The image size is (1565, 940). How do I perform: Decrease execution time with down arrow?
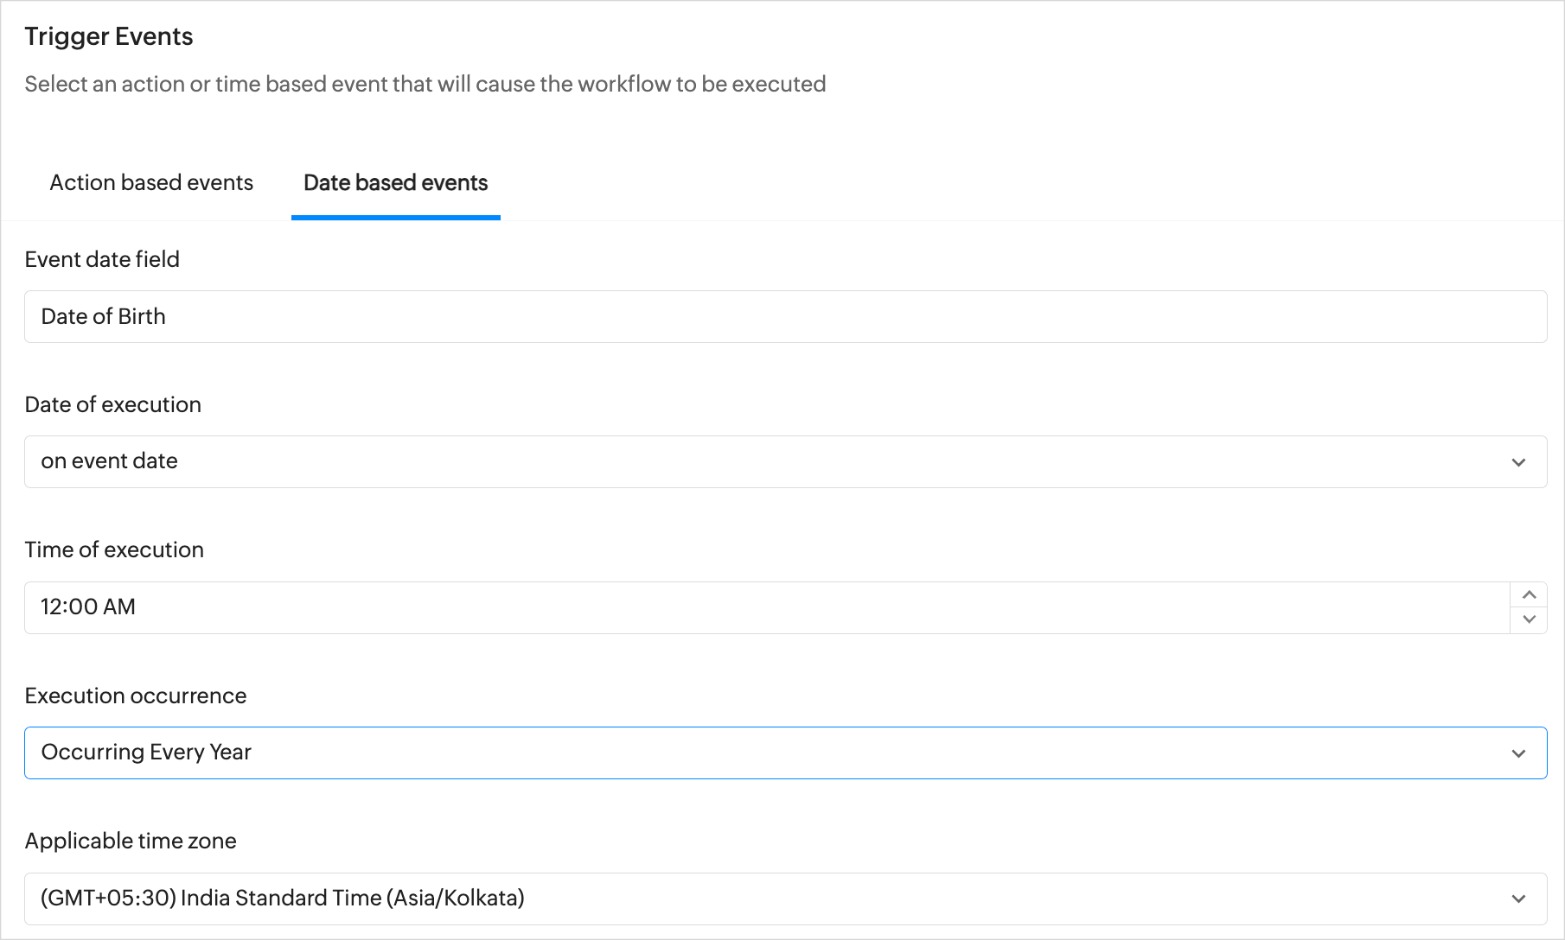1528,620
